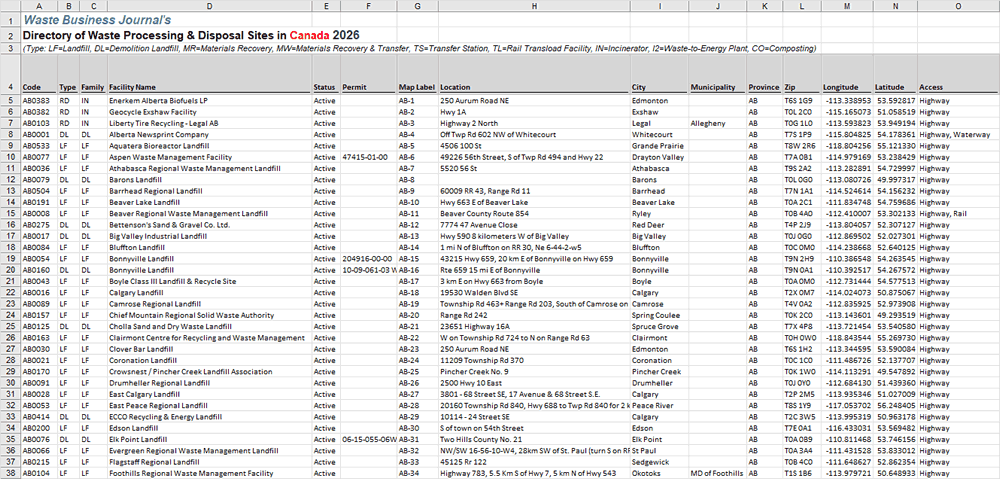Click permit cell '204916-00-00'
The image size is (1000, 479).
pyautogui.click(x=368, y=258)
